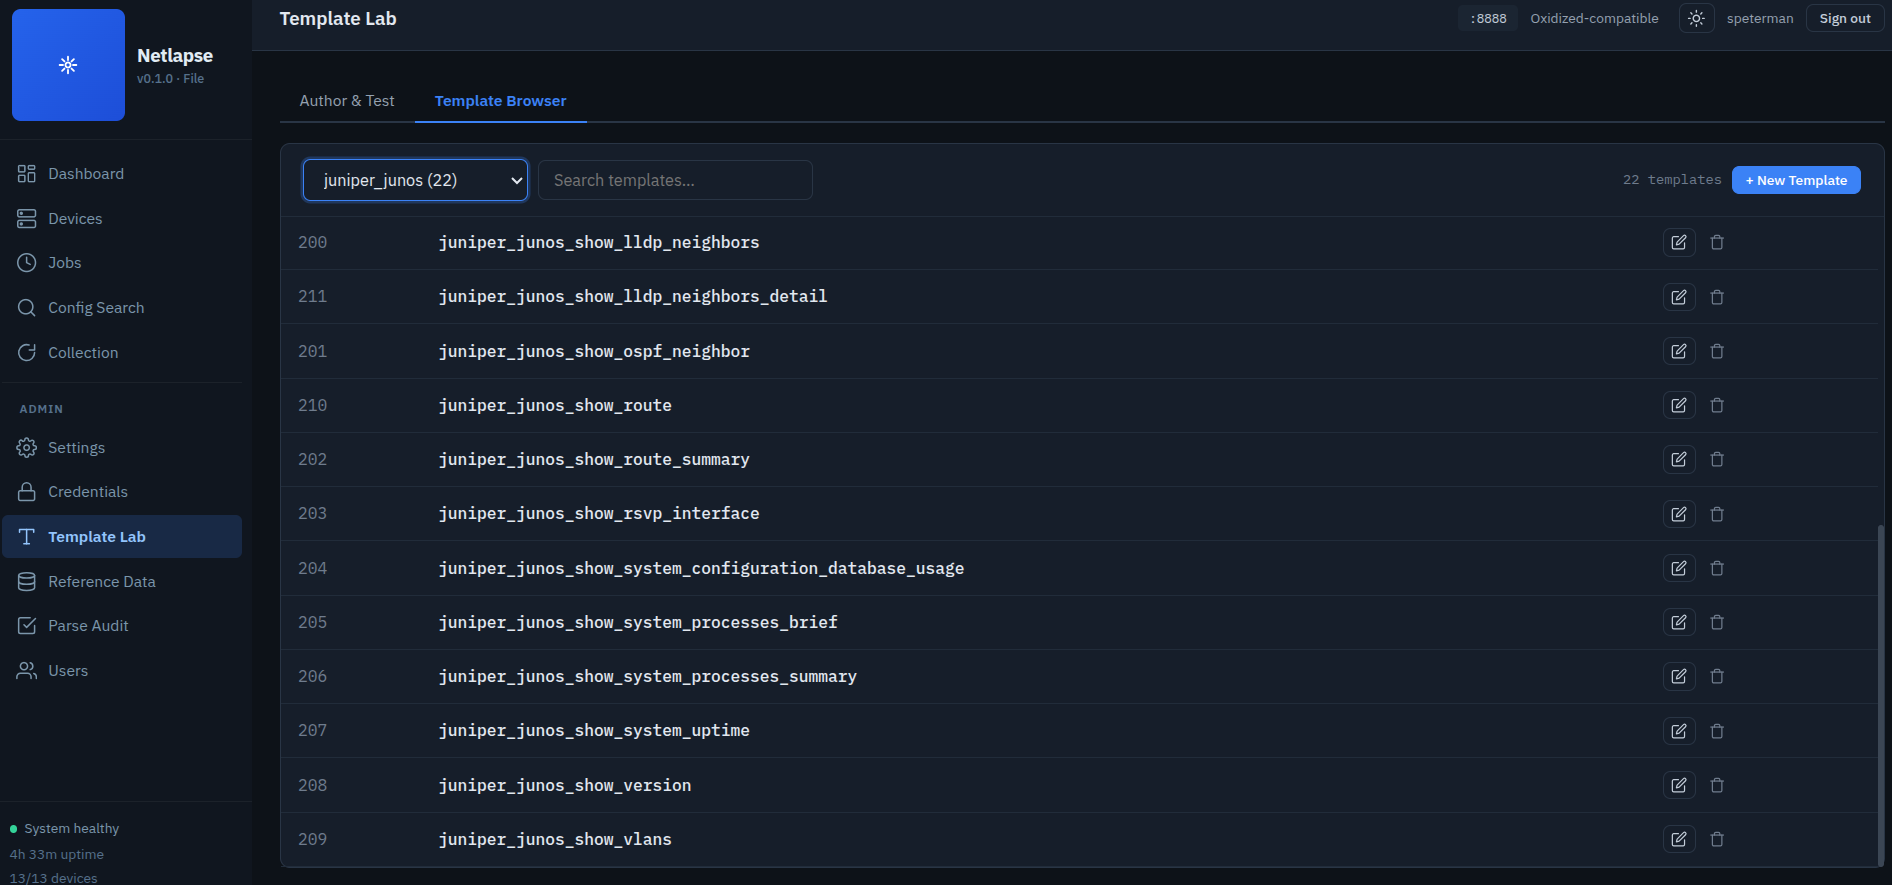Edit juniper_junos_show_vlans template
The width and height of the screenshot is (1892, 885).
1679,839
